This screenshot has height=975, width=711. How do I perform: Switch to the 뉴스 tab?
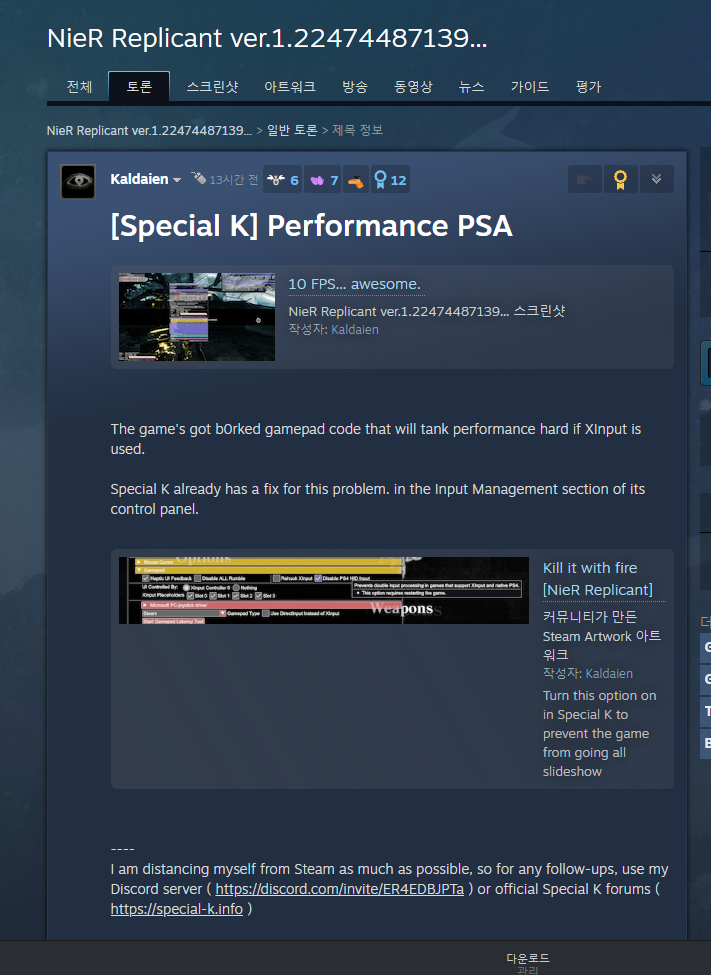[472, 86]
